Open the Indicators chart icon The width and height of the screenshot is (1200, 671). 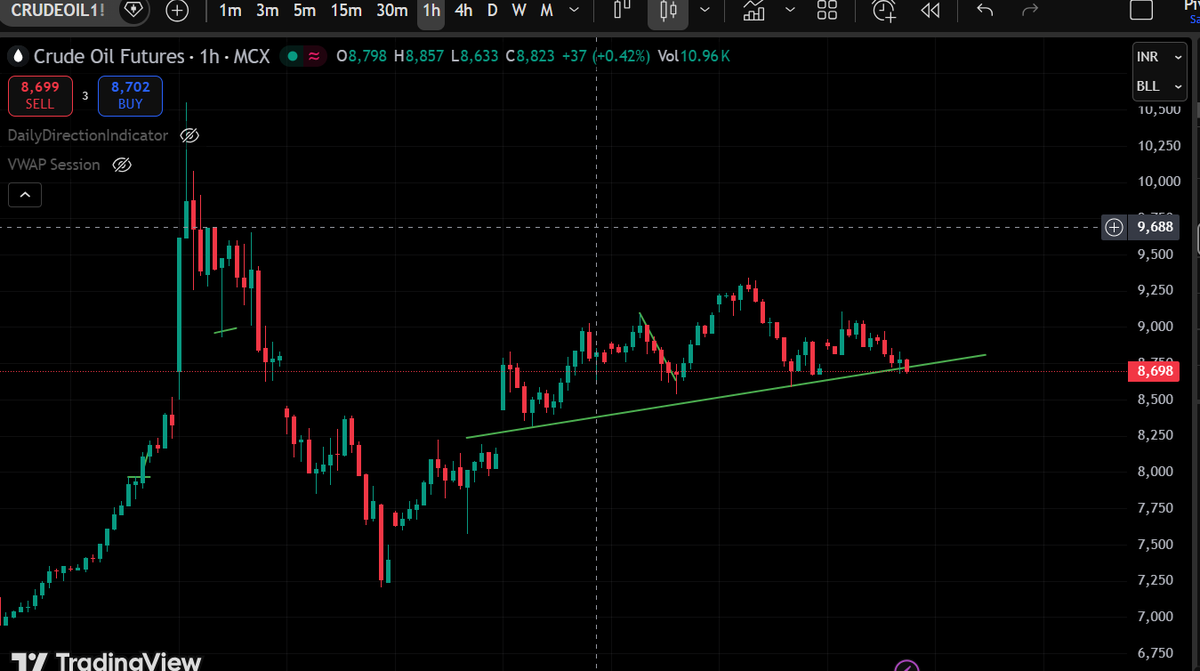coord(755,11)
